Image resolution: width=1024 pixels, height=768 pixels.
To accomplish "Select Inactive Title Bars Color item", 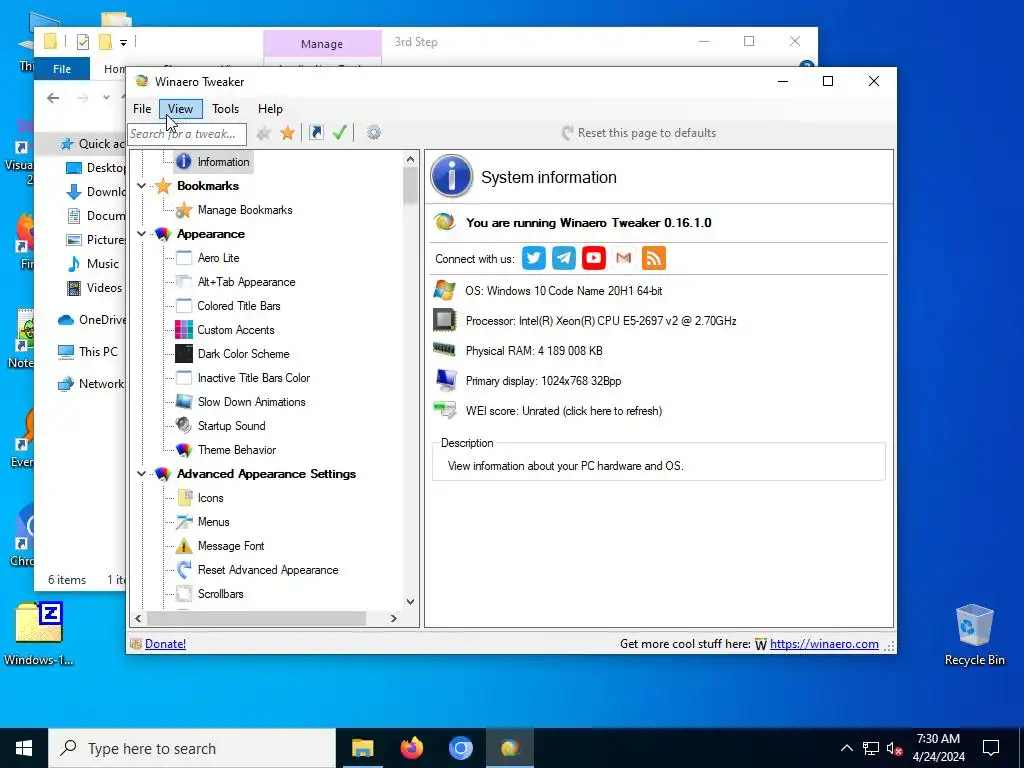I will (253, 377).
